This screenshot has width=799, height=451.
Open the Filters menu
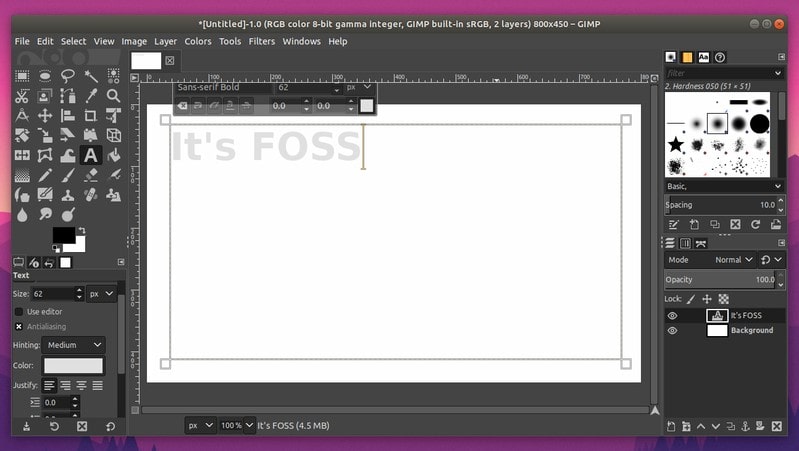pyautogui.click(x=262, y=41)
